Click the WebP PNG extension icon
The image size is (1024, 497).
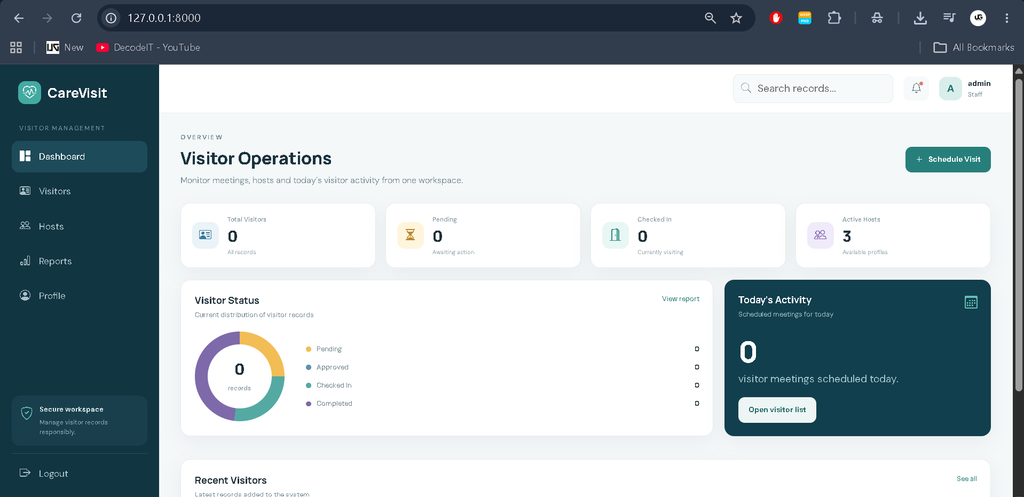point(805,18)
